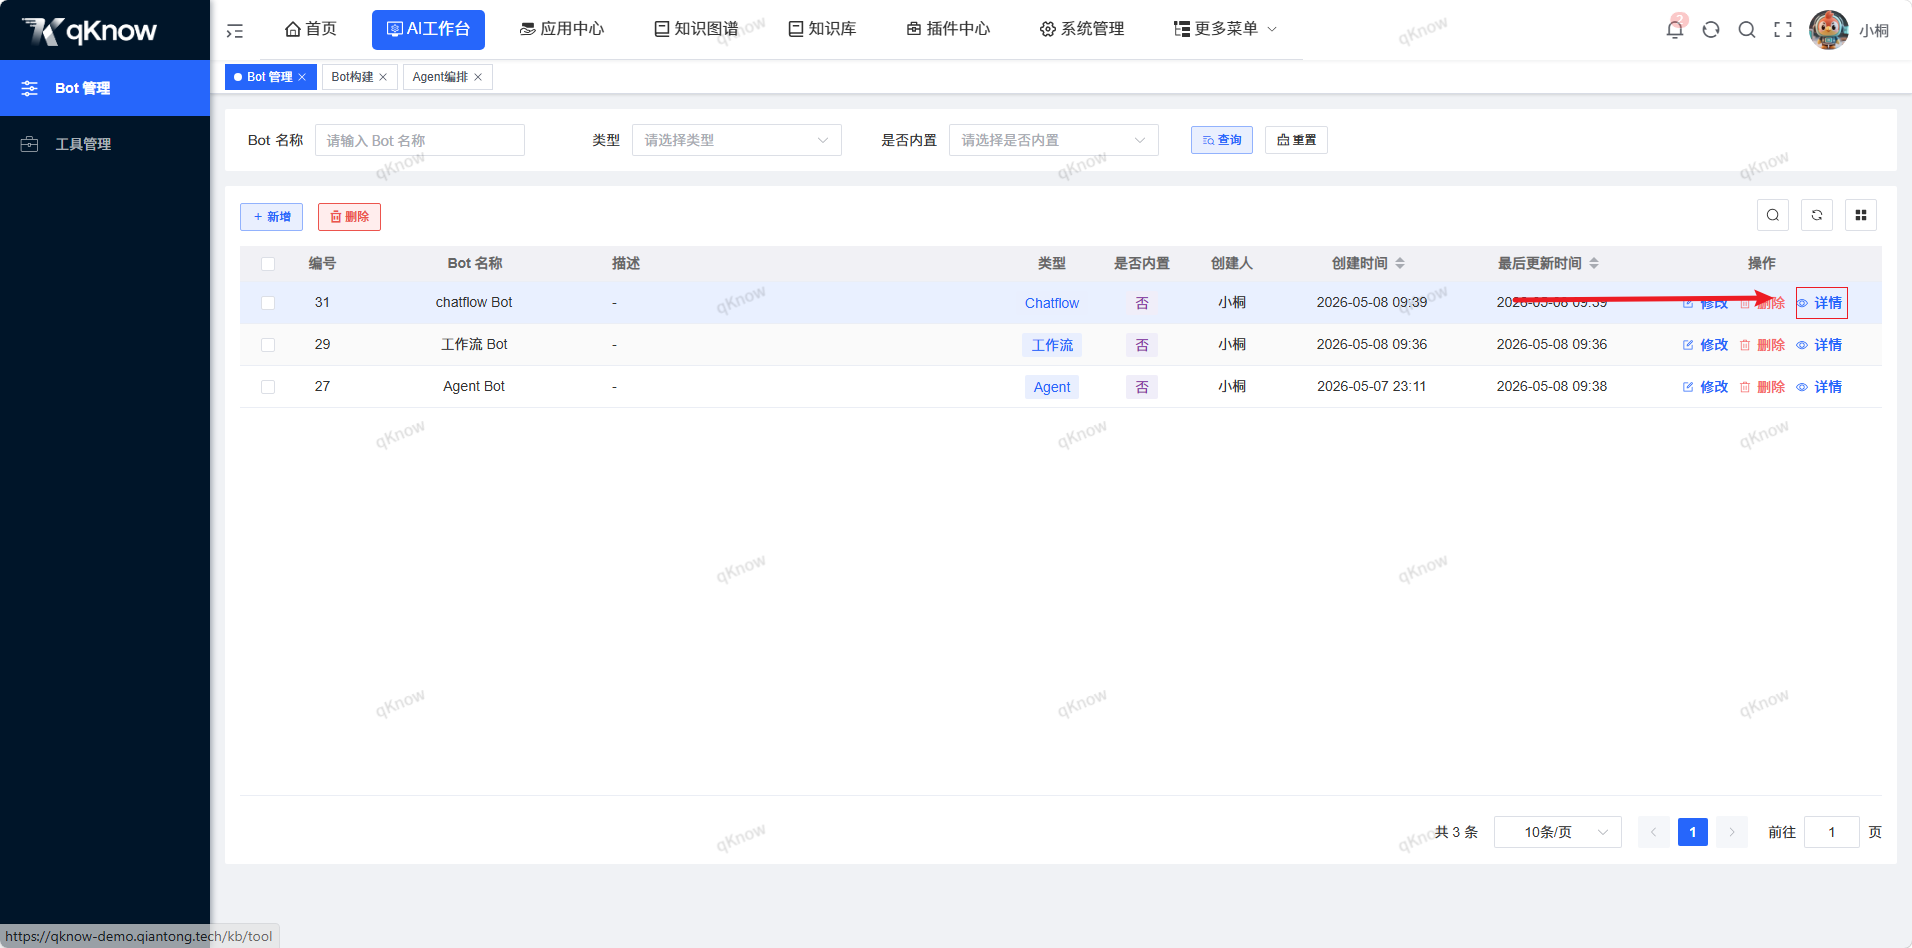The image size is (1912, 948).
Task: Open the notifications bell
Action: tap(1675, 29)
